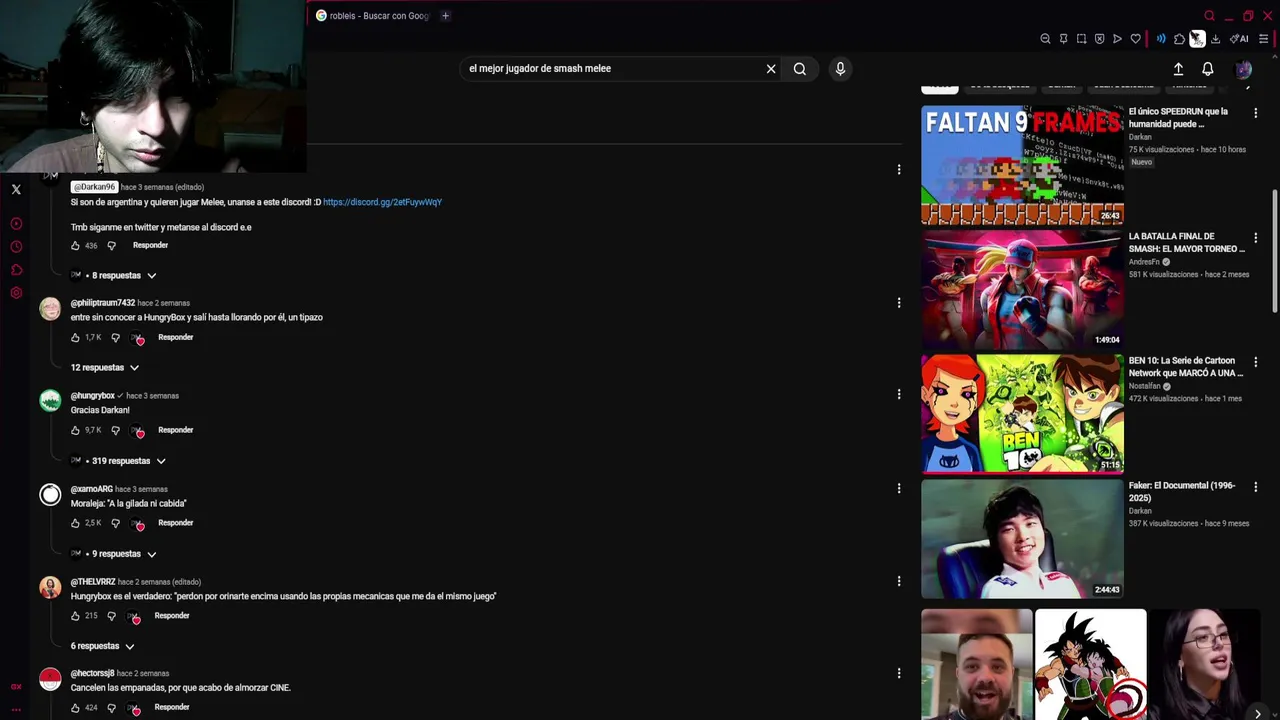Click the pin icon in address bar
The image size is (1280, 720).
coord(1063,39)
